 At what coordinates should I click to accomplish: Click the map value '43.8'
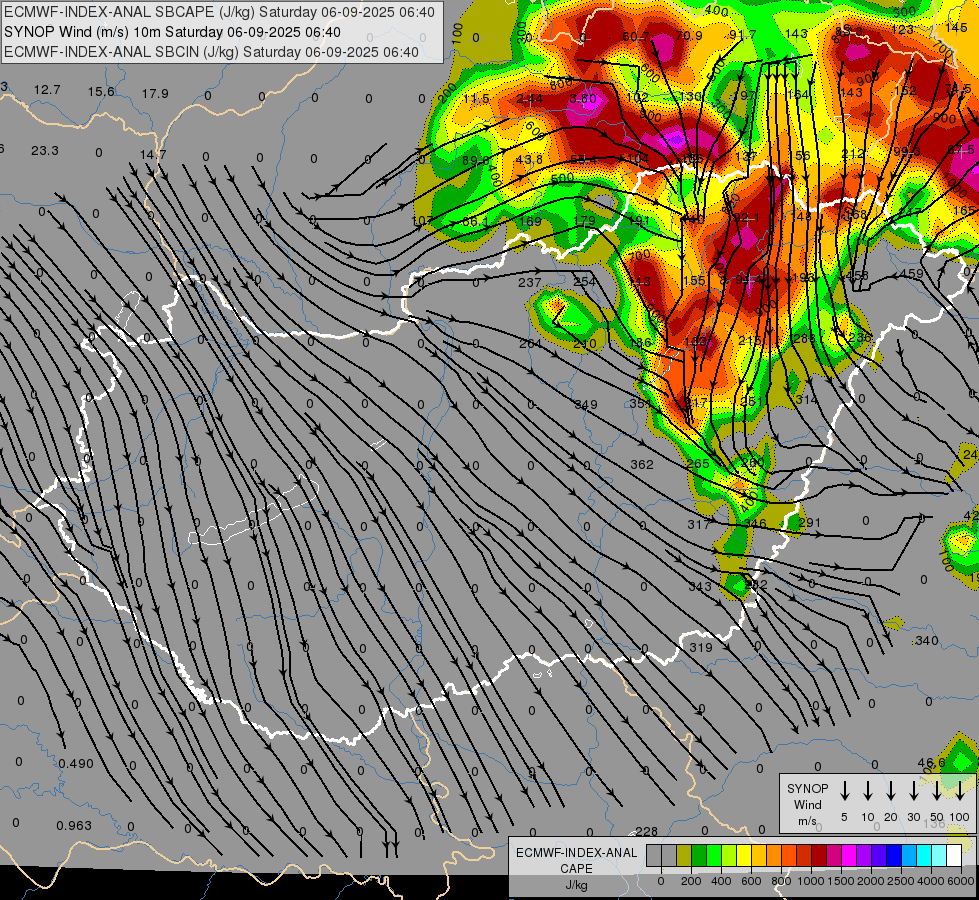529,159
